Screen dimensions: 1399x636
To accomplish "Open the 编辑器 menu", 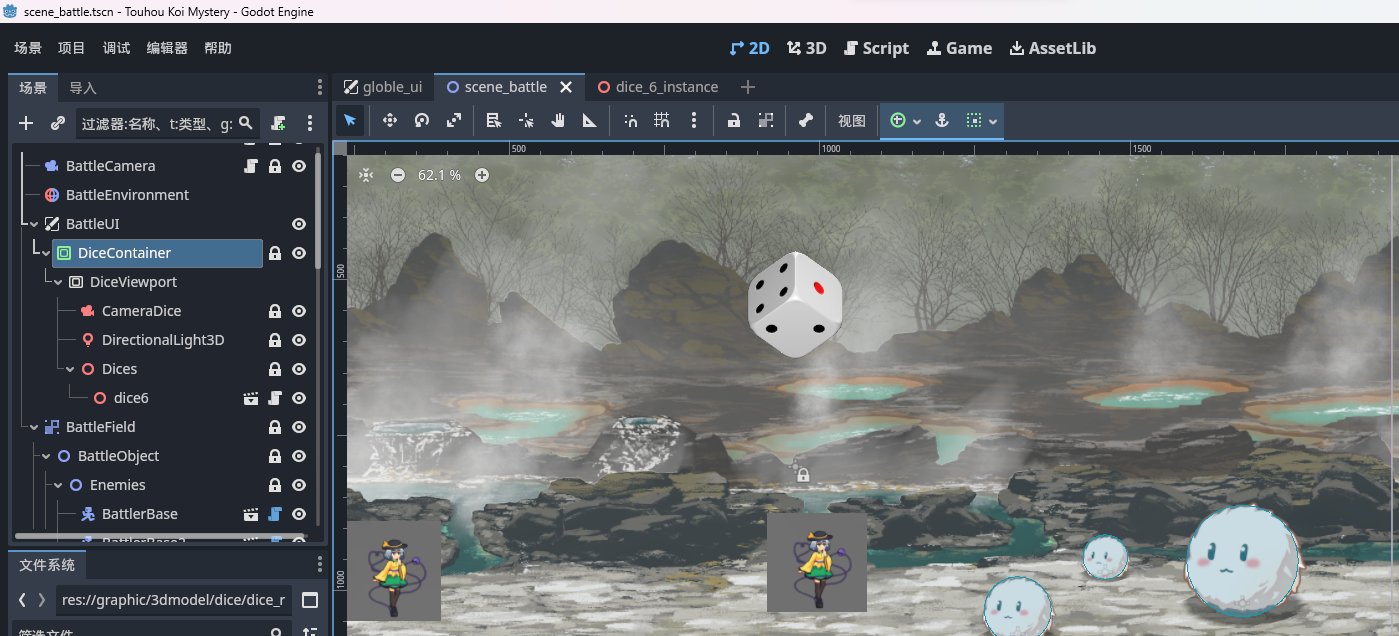I will (x=167, y=48).
